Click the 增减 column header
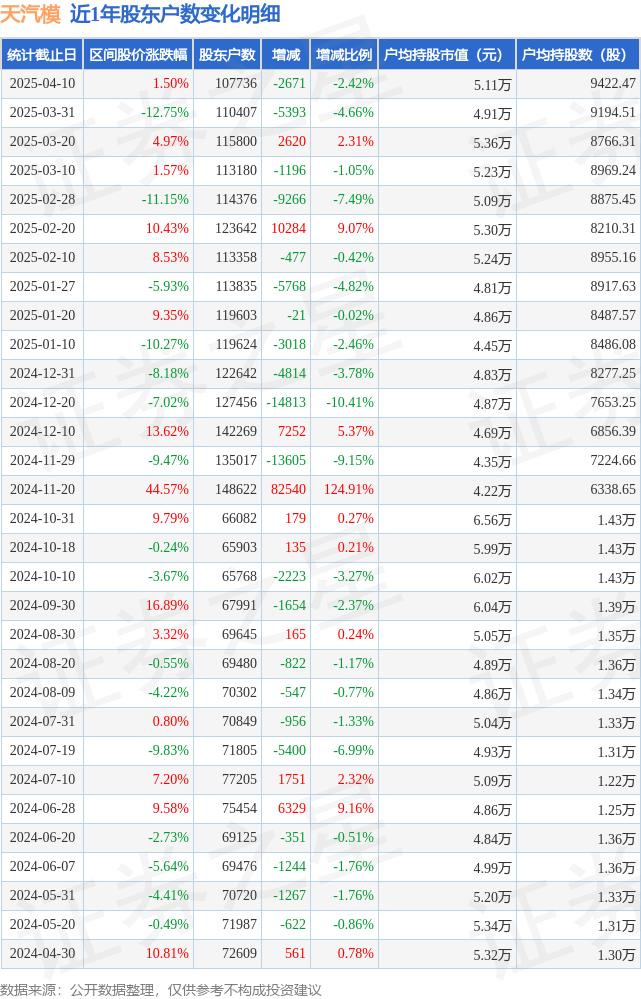The width and height of the screenshot is (641, 999). [x=285, y=55]
